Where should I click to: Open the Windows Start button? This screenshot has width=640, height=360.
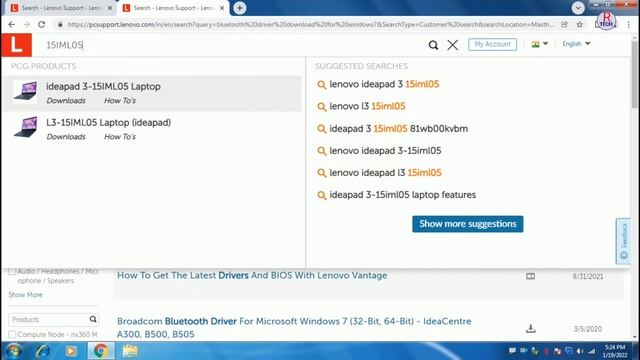click(x=13, y=351)
